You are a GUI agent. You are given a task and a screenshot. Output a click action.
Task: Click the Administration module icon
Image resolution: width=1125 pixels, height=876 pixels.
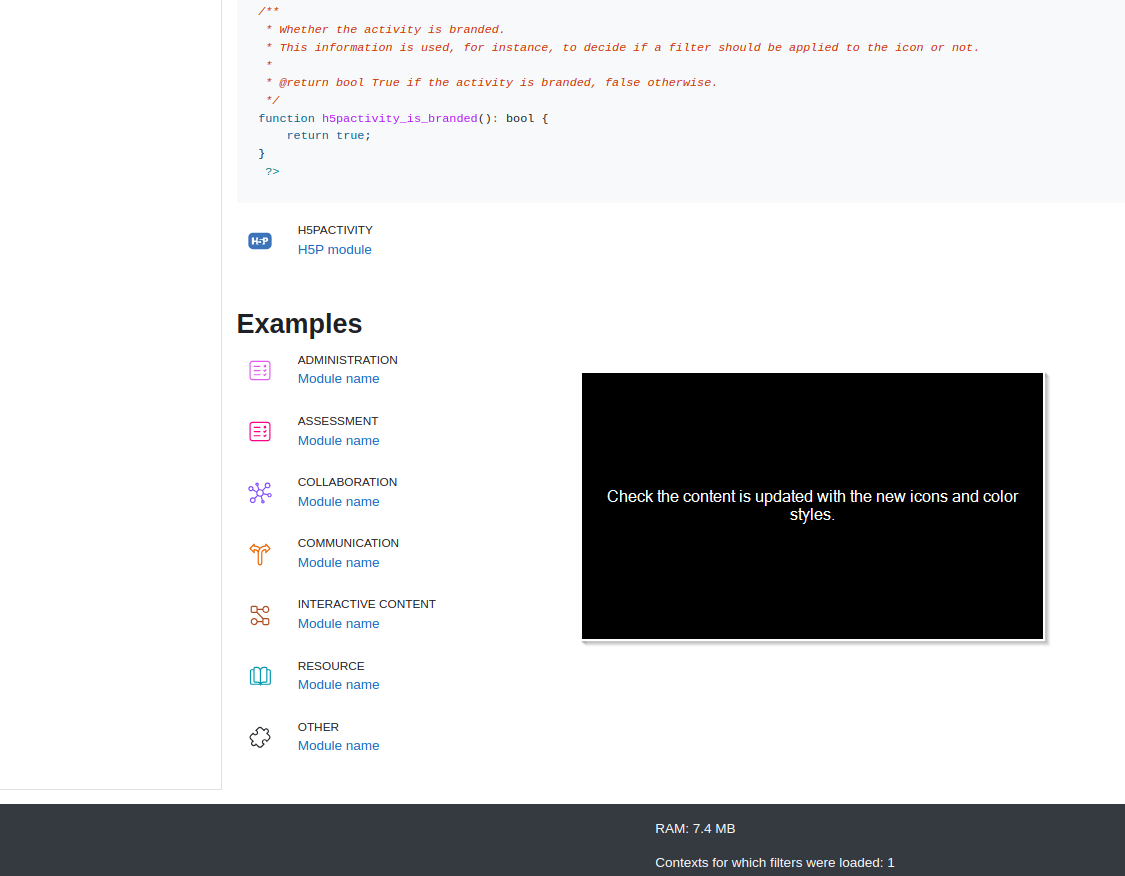coord(260,370)
